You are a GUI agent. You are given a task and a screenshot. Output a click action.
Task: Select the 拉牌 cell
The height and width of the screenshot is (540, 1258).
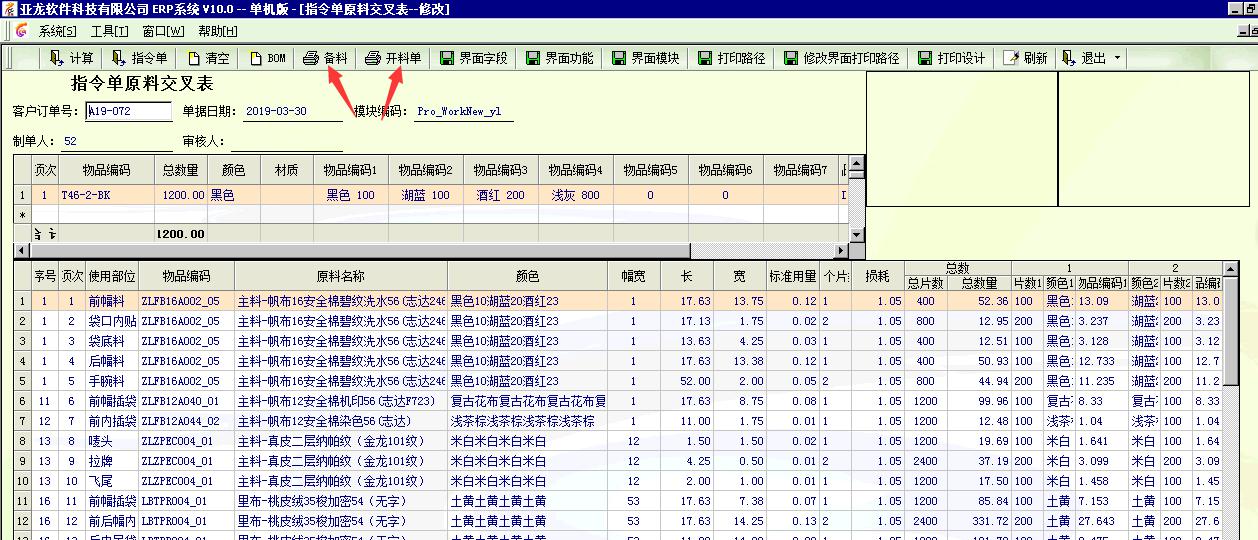[x=112, y=461]
